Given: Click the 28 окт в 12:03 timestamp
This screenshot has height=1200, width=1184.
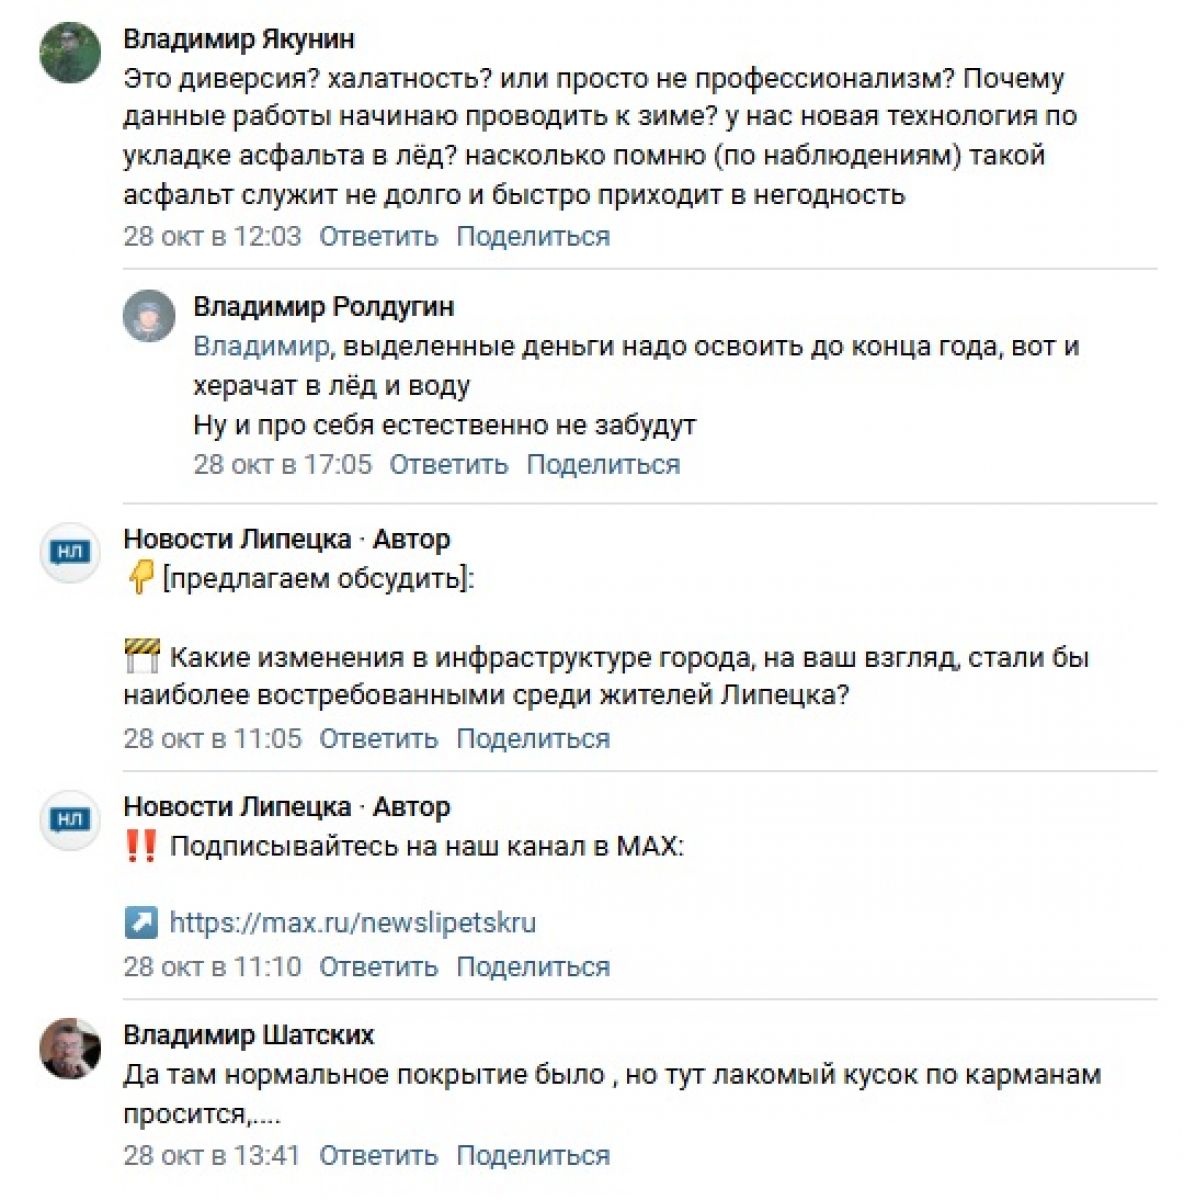Looking at the screenshot, I should point(212,236).
